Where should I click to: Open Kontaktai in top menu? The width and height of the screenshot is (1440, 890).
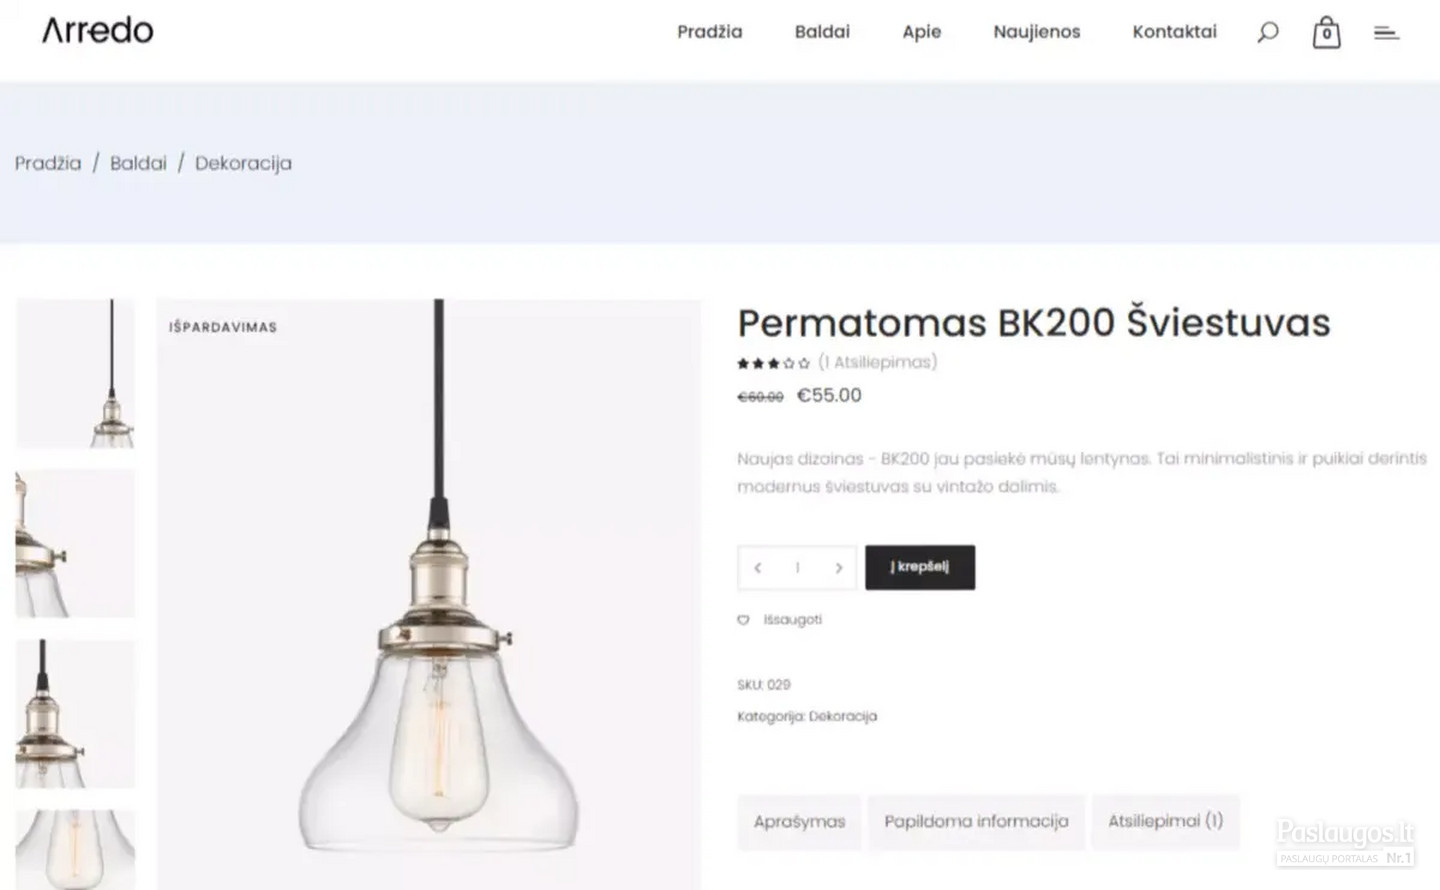coord(1174,32)
